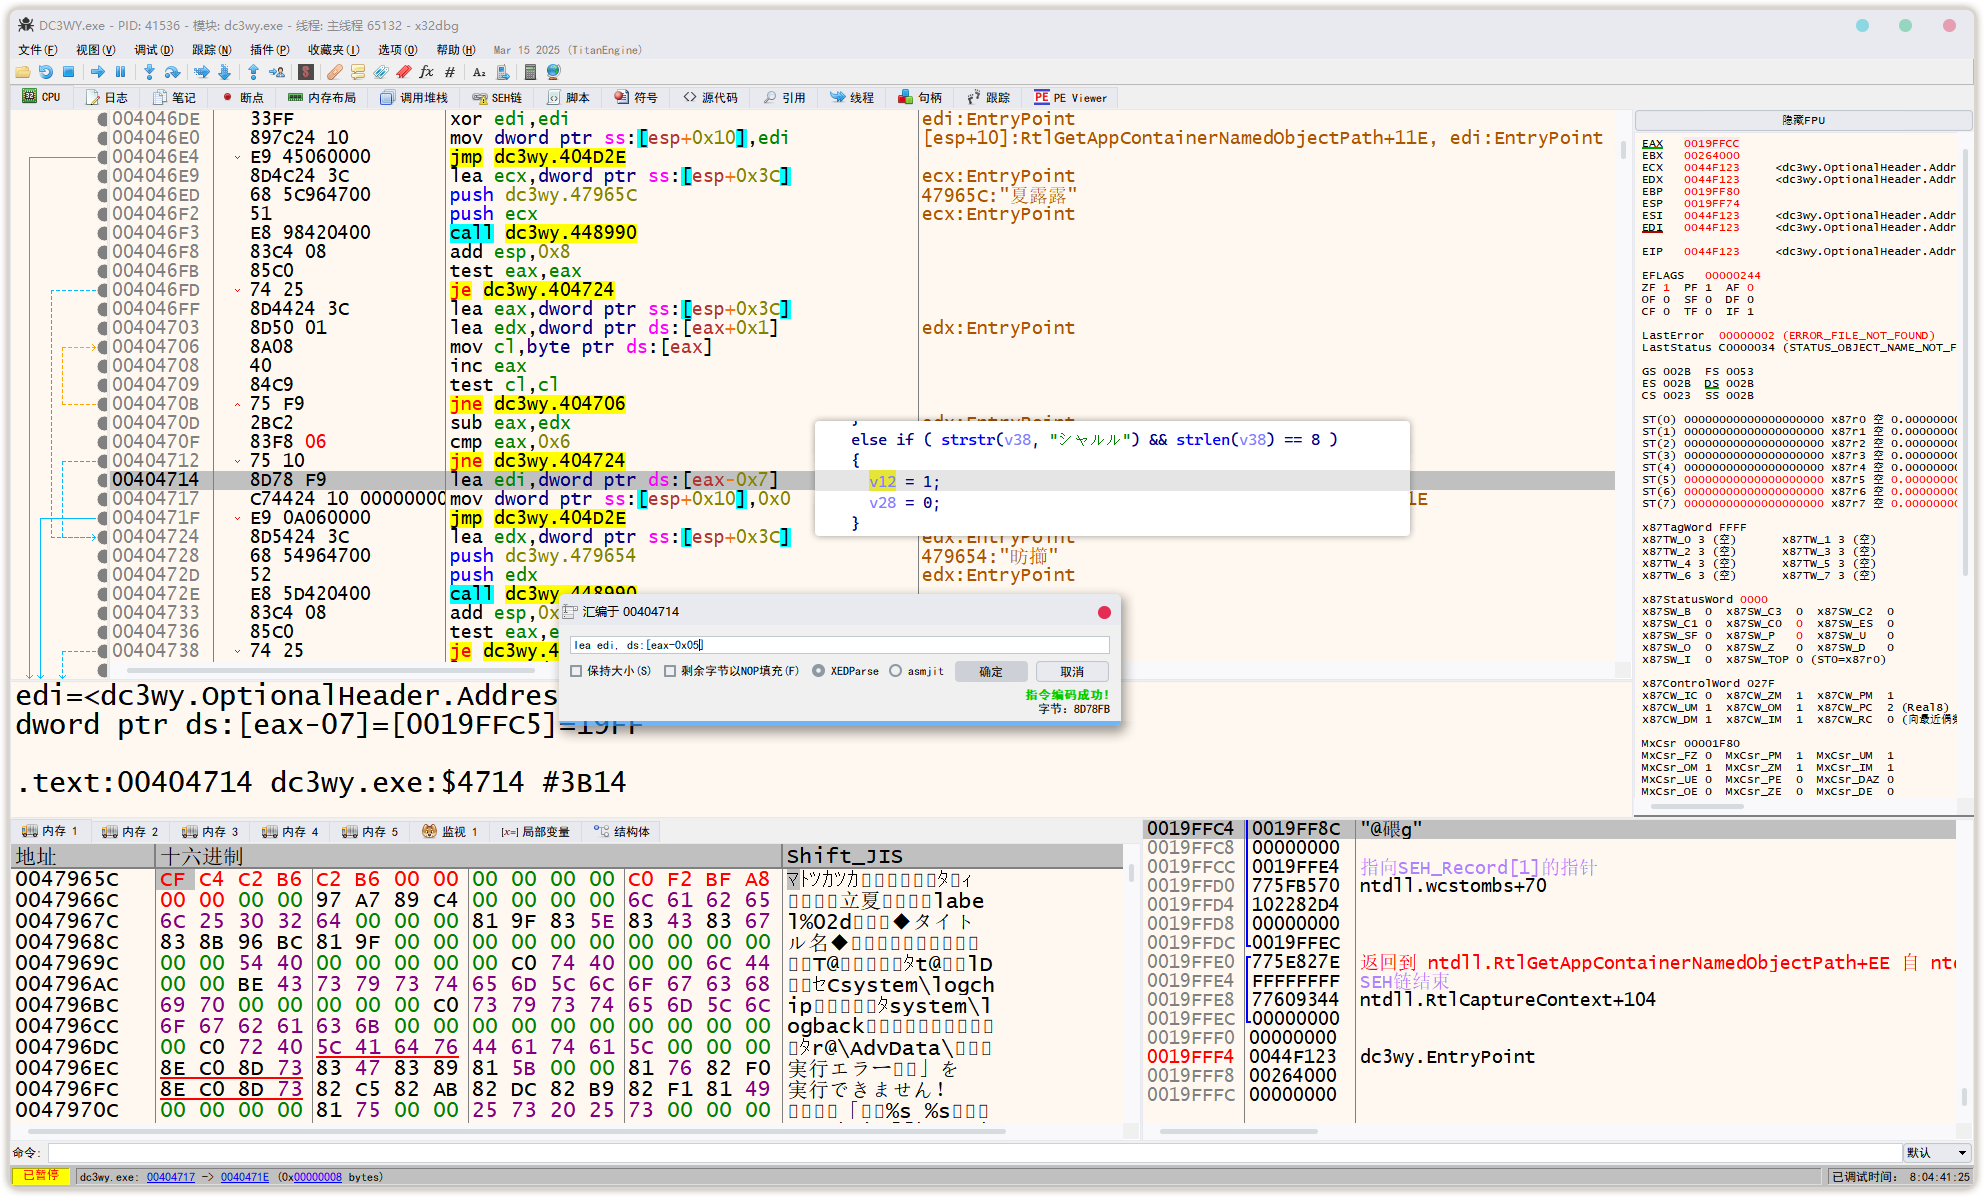Click the 取消 button in the assemble dialog

tap(1072, 672)
